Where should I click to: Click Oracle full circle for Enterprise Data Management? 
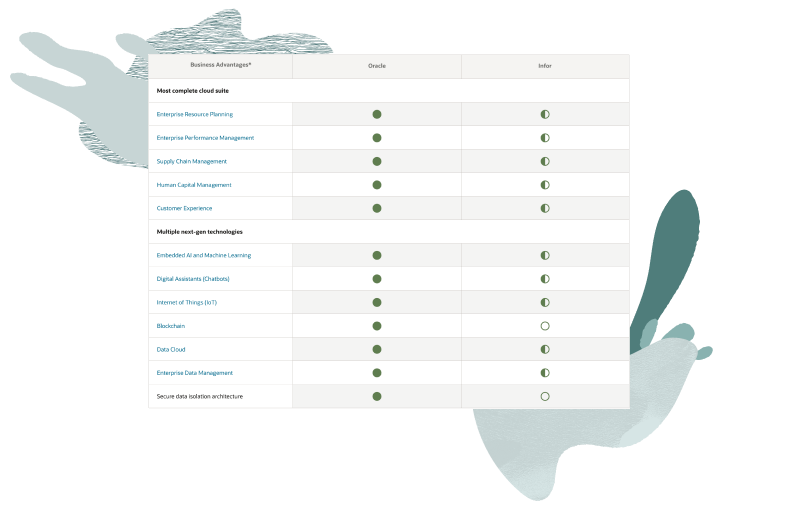pos(377,373)
